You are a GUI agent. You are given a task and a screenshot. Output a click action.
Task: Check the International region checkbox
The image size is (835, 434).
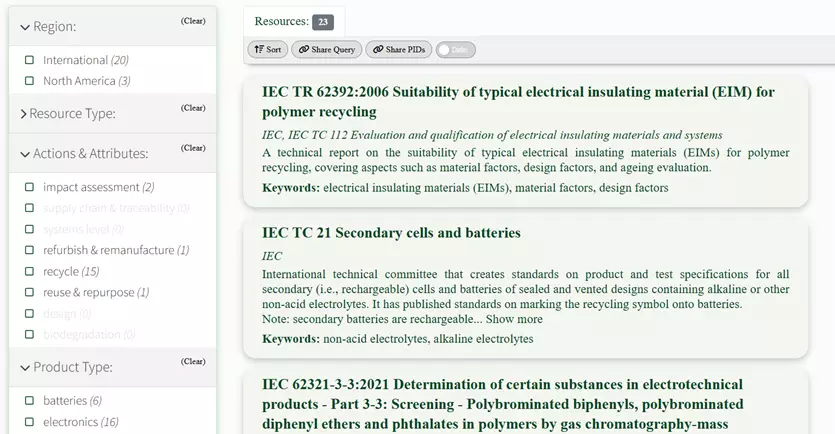click(x=29, y=60)
